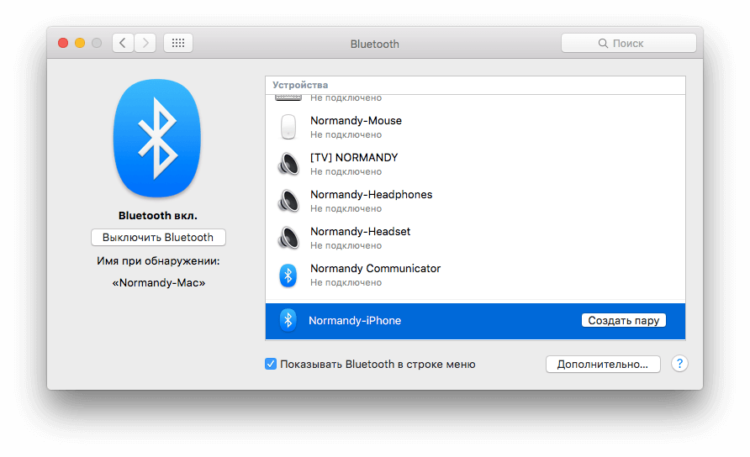Screen dimensions: 750x457
Task: Close the Bluetooth window with red button
Action: pyautogui.click(x=63, y=43)
